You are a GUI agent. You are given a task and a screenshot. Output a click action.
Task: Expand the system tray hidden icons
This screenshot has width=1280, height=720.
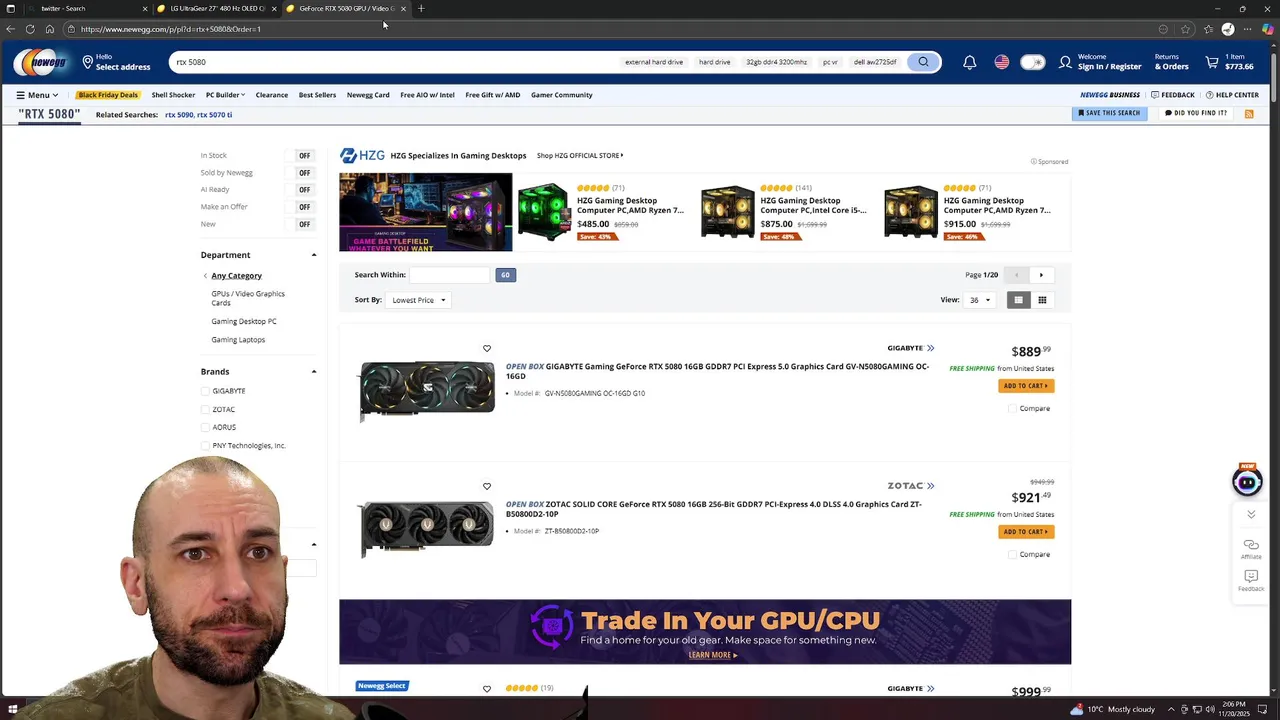click(x=1169, y=710)
